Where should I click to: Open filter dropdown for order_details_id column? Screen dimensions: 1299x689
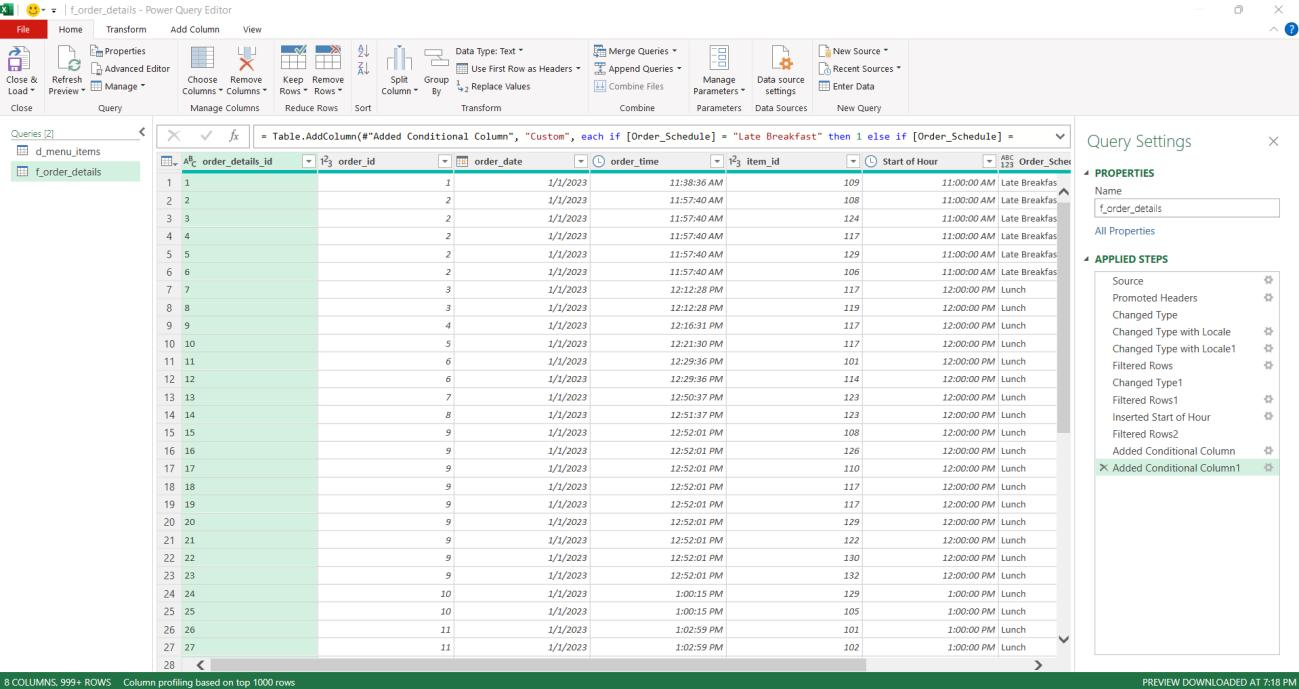308,162
